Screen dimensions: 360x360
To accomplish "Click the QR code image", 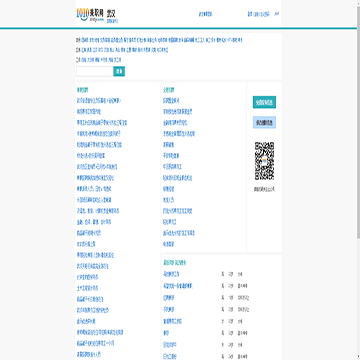I will click(x=264, y=161).
